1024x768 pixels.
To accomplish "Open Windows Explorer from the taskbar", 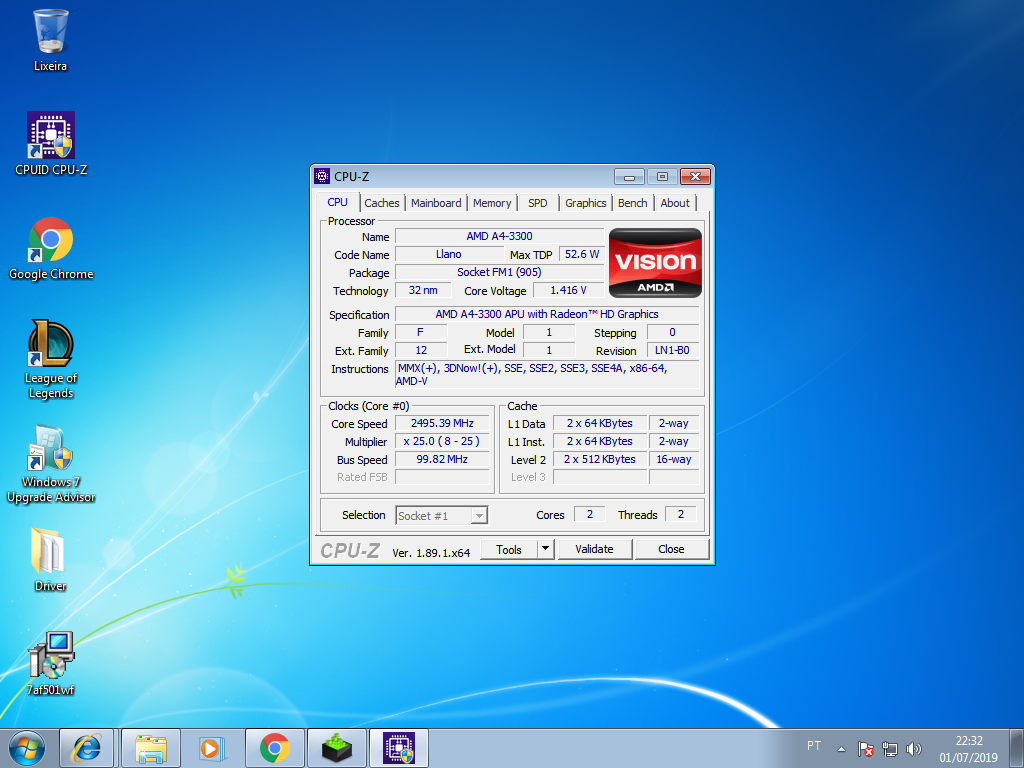I will (151, 748).
